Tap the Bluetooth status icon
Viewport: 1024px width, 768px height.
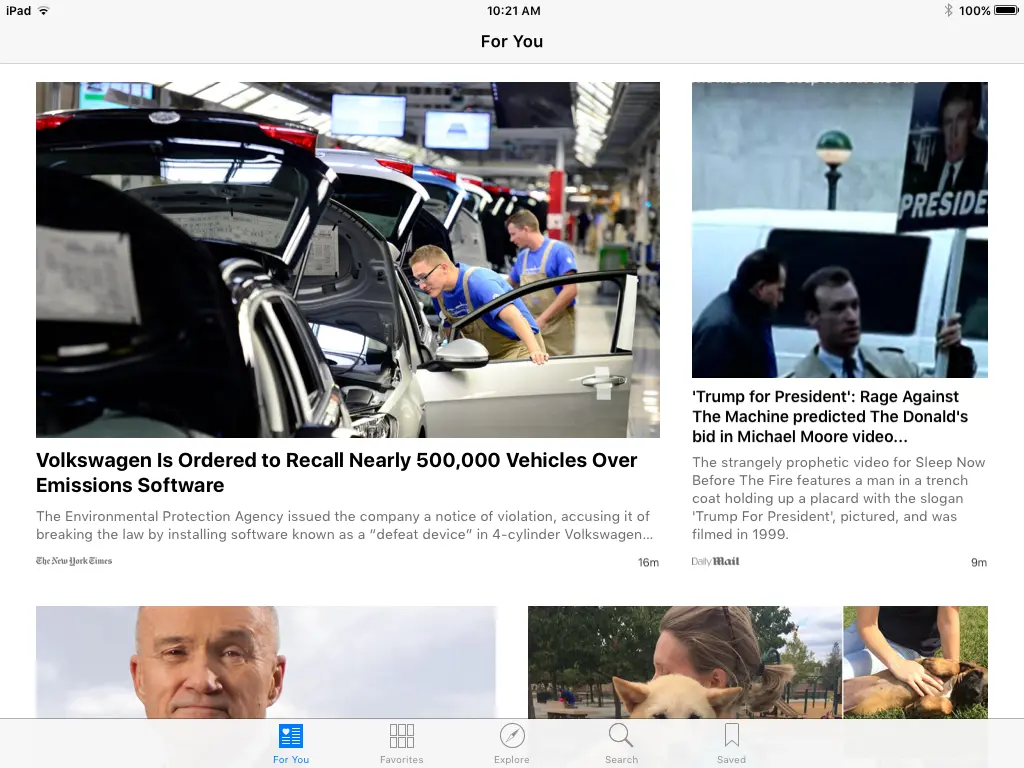948,10
